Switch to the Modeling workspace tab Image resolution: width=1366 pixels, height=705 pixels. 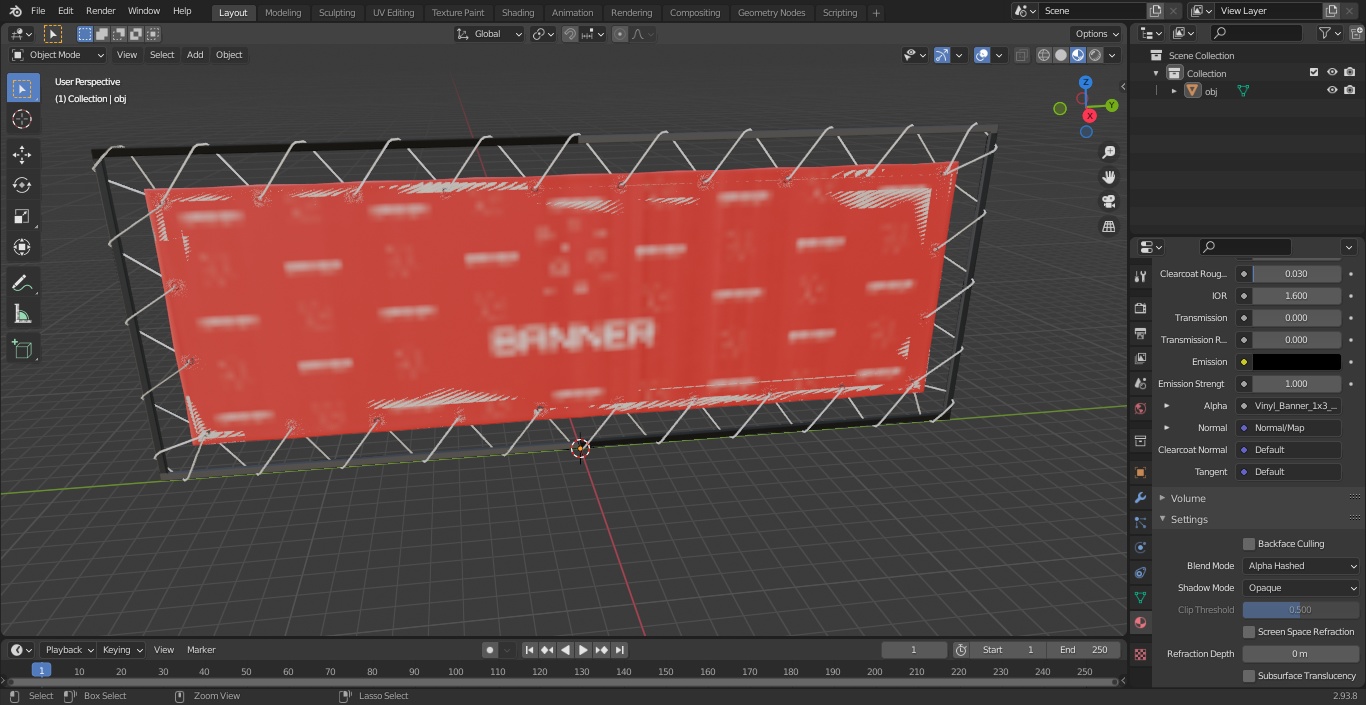[x=283, y=12]
